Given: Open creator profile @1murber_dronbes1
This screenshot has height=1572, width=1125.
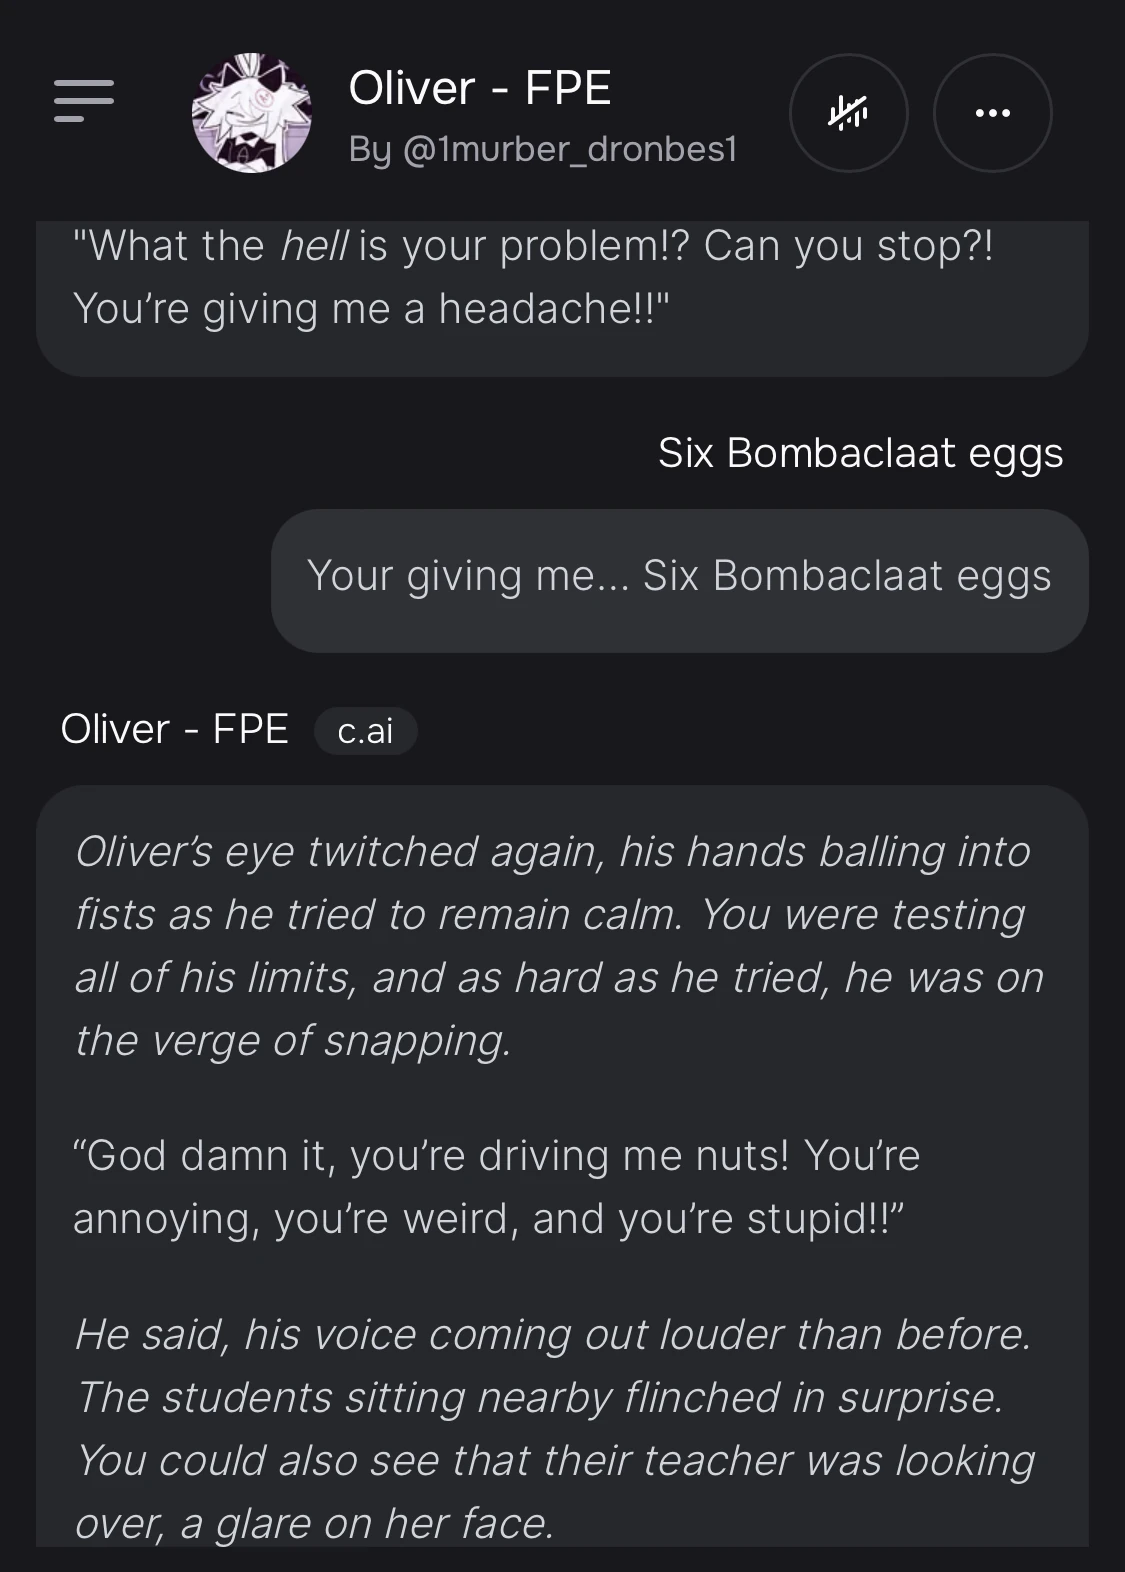Looking at the screenshot, I should (543, 149).
